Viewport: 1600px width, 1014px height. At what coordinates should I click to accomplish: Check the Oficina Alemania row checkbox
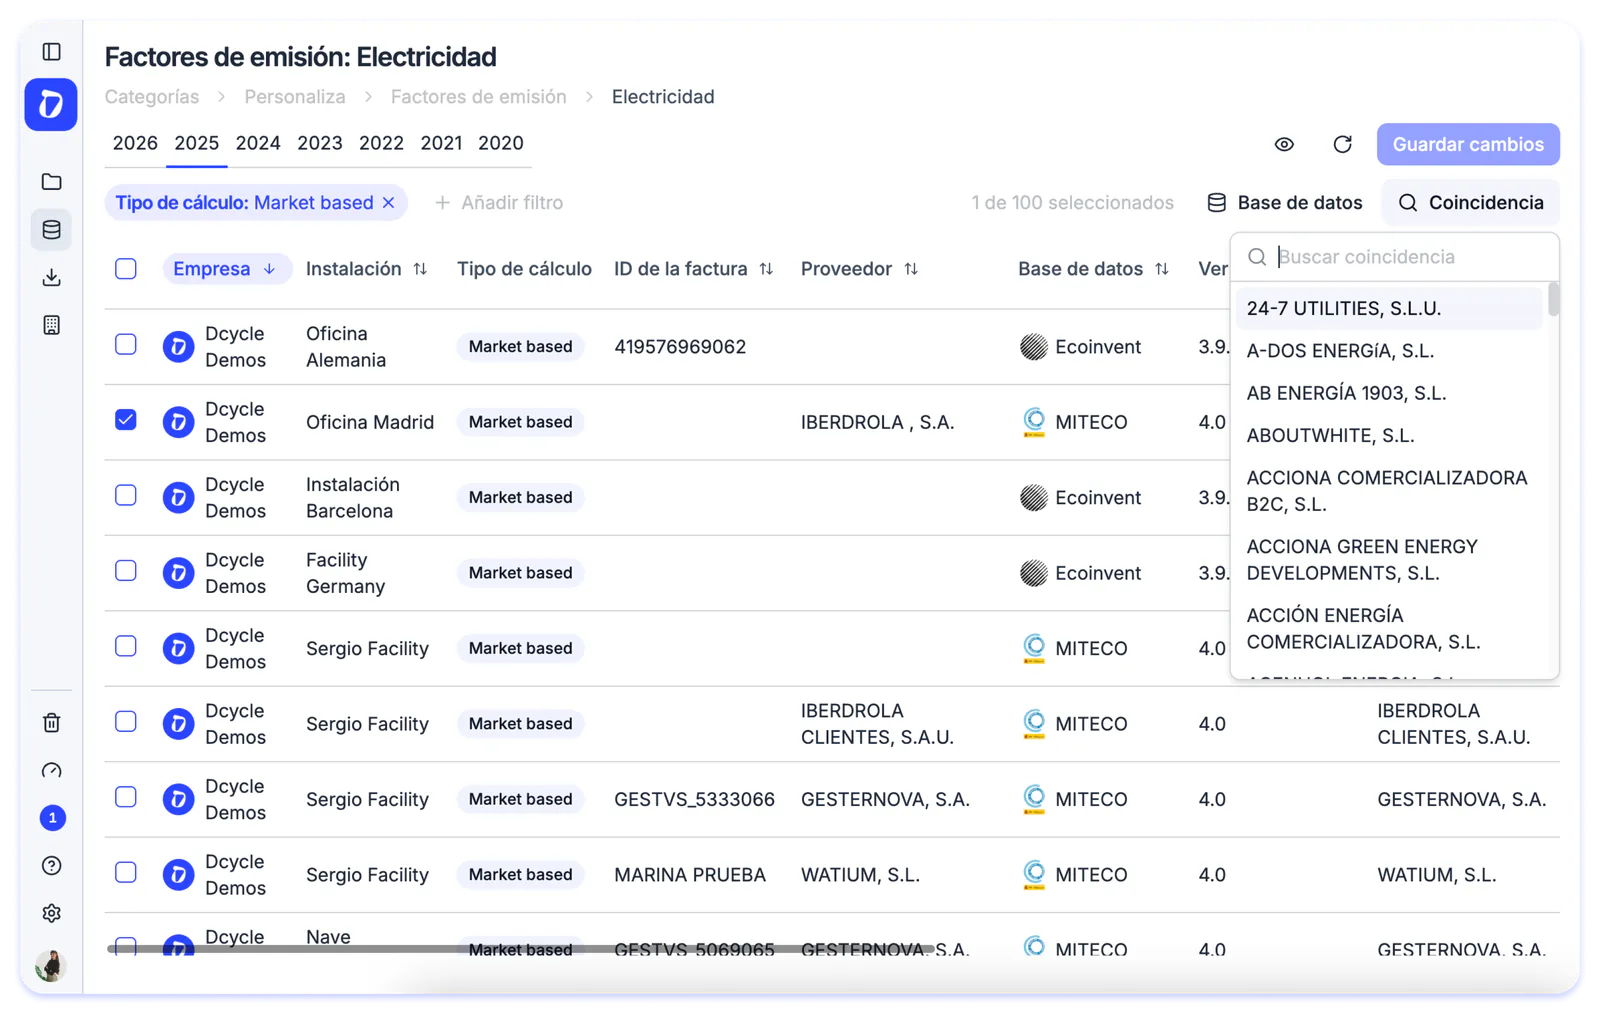coord(126,344)
